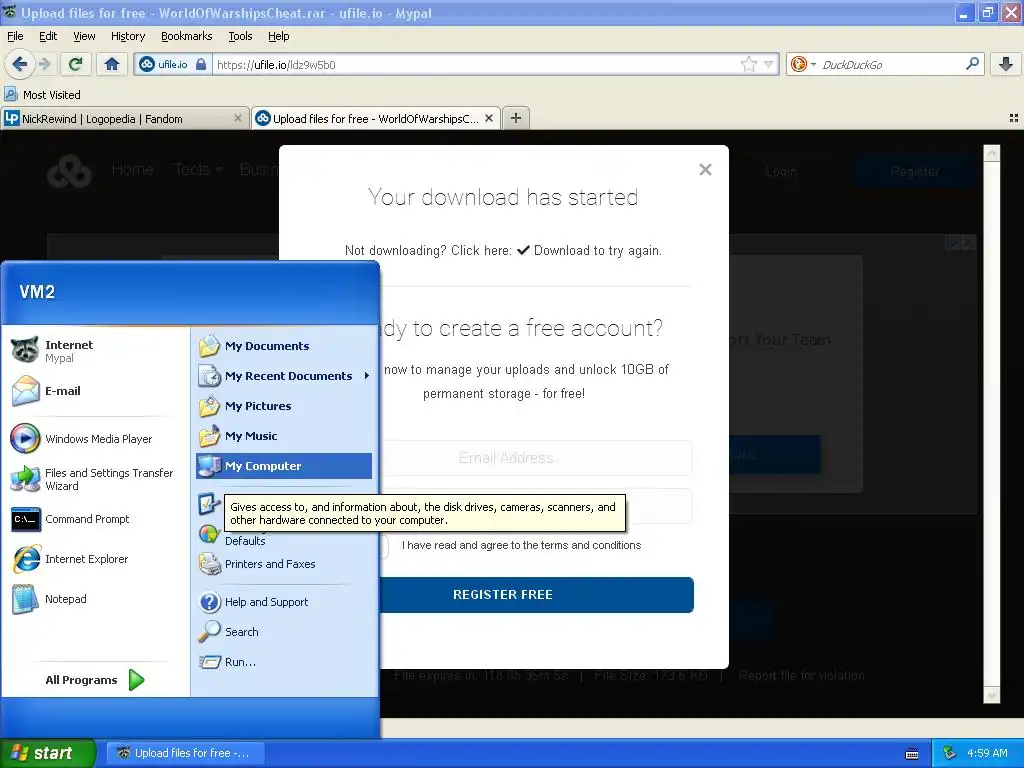Reload the current page

point(76,64)
